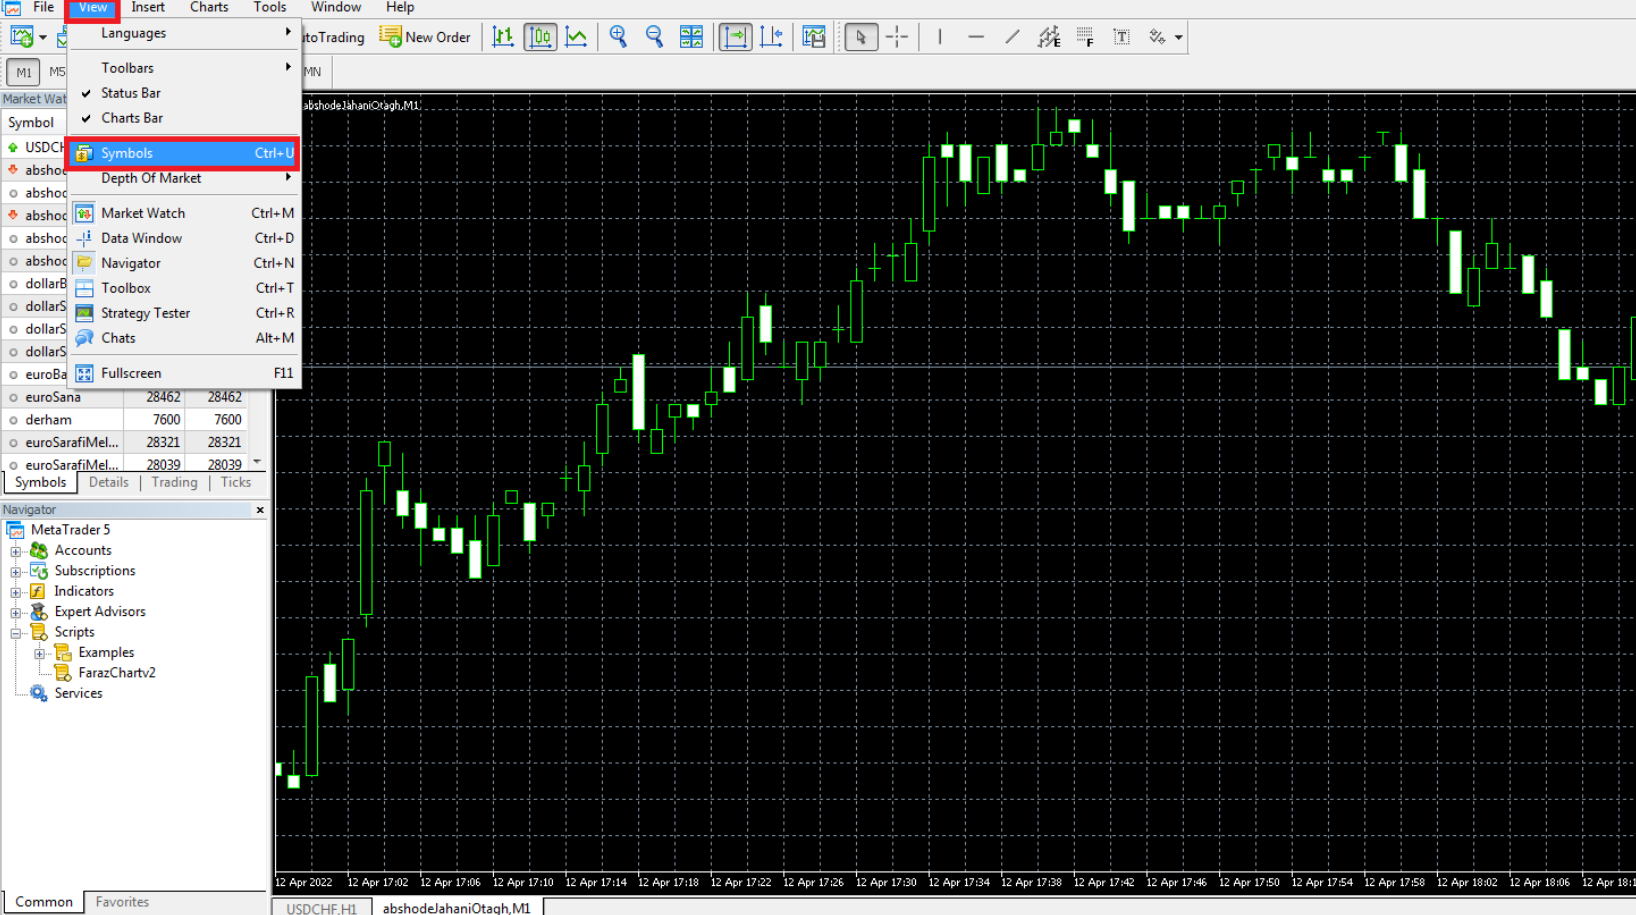Select the M1 timeframe button
This screenshot has width=1636, height=915.
click(24, 72)
